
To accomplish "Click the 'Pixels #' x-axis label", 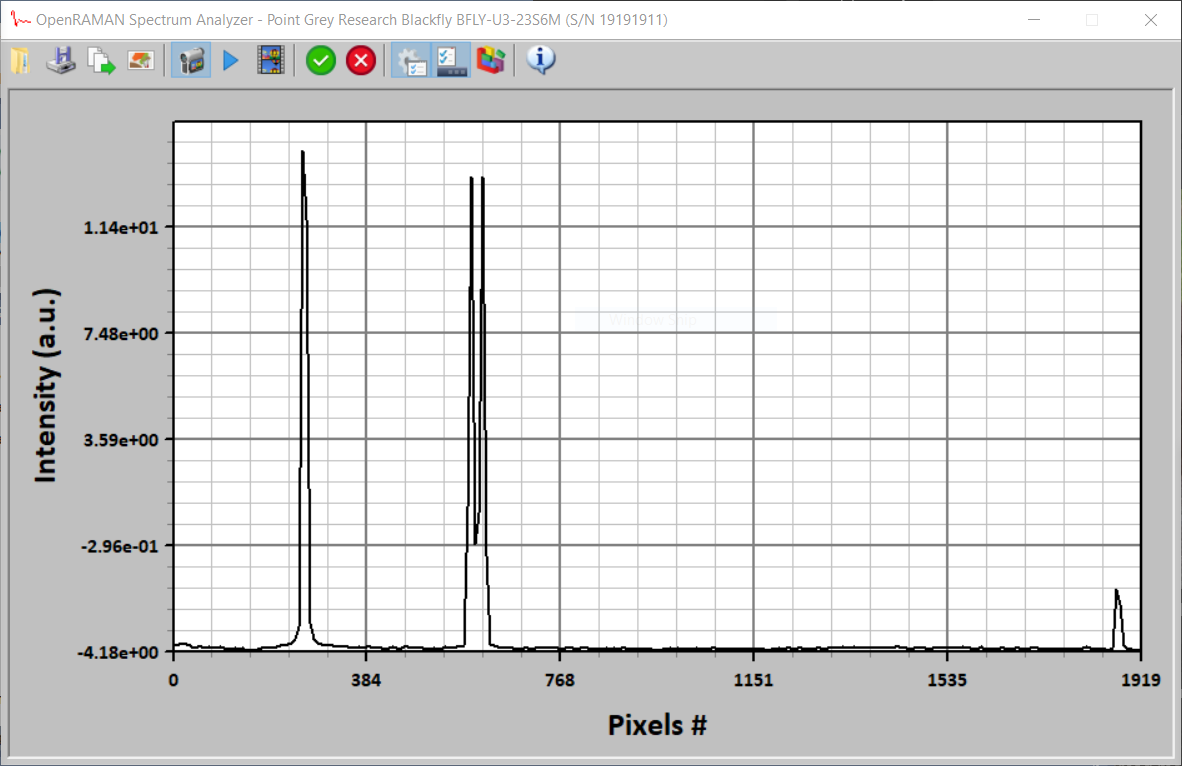I will [657, 725].
